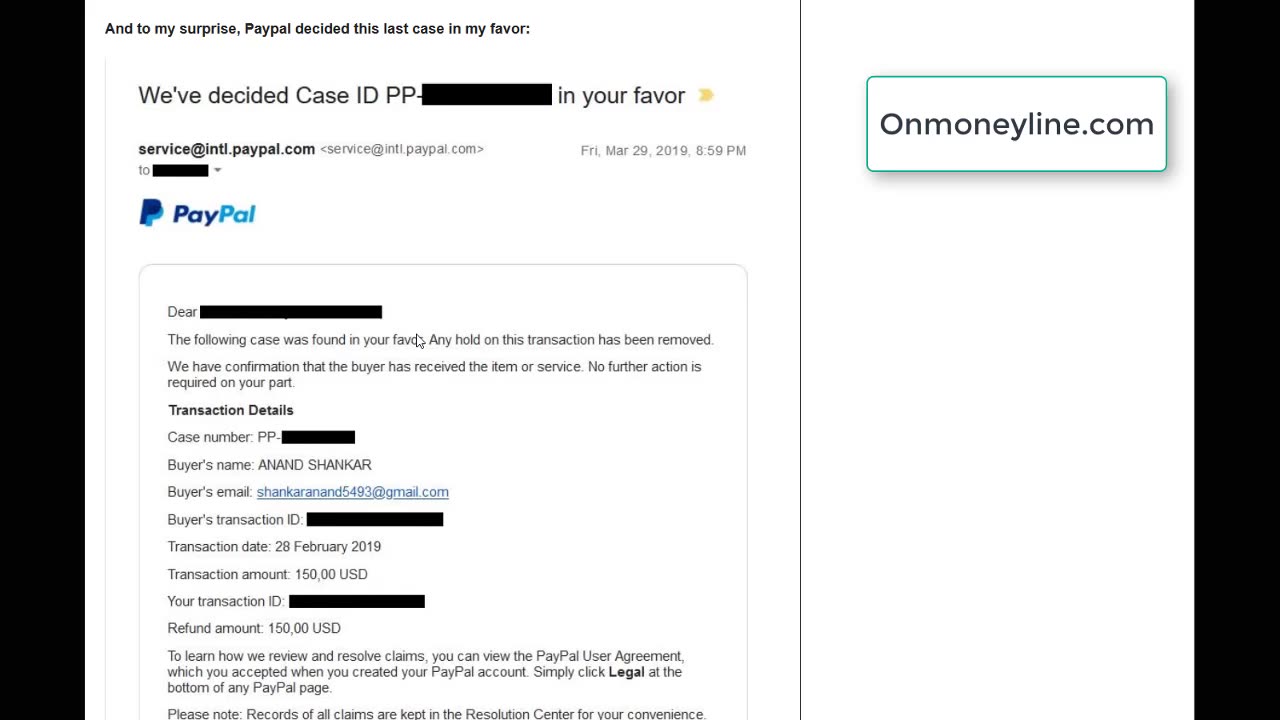Click the "And to my surprise" heading text
Viewport: 1280px width, 720px height.
pyautogui.click(x=317, y=29)
